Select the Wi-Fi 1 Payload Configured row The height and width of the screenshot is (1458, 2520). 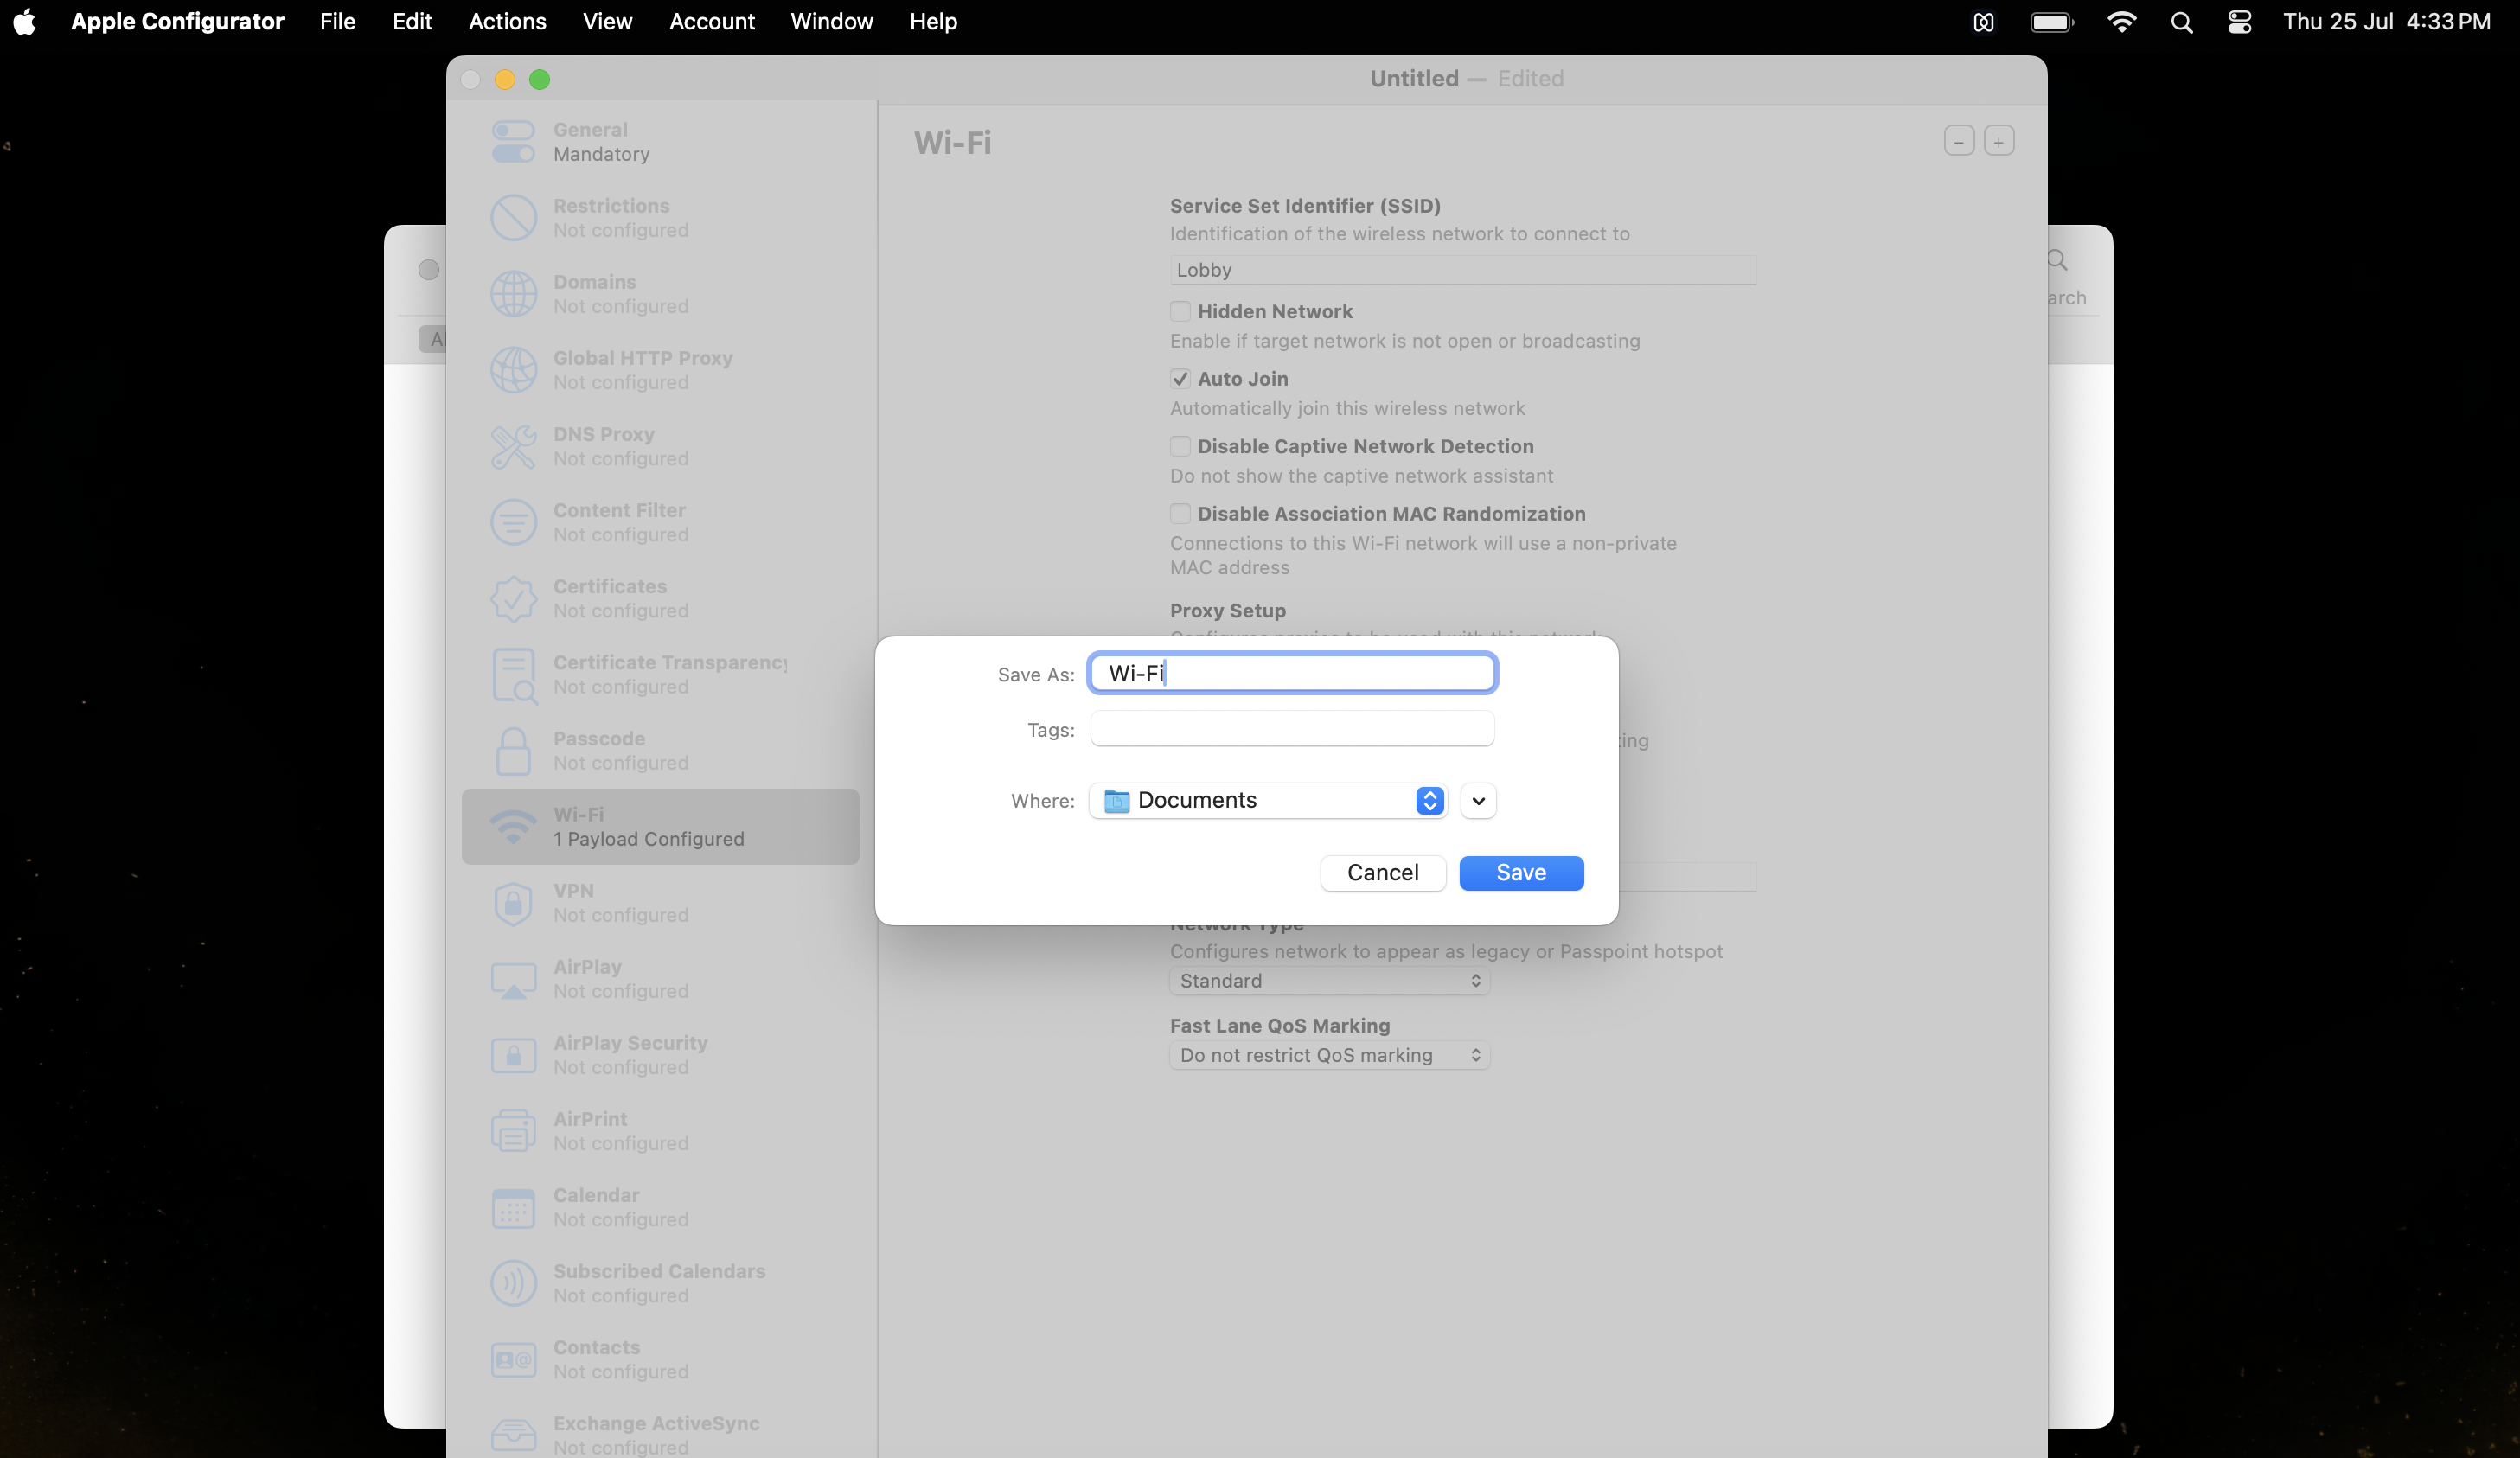[x=660, y=827]
